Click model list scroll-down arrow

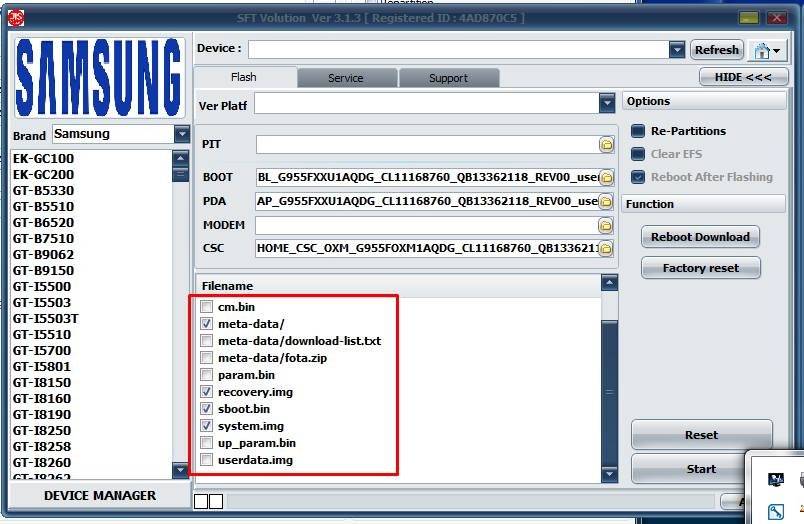tap(180, 470)
